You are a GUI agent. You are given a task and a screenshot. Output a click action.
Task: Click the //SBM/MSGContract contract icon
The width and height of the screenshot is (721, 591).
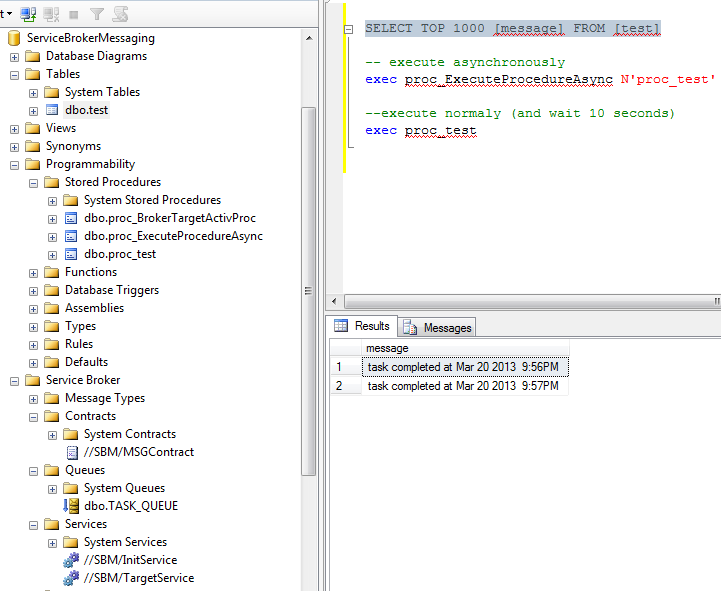click(71, 452)
